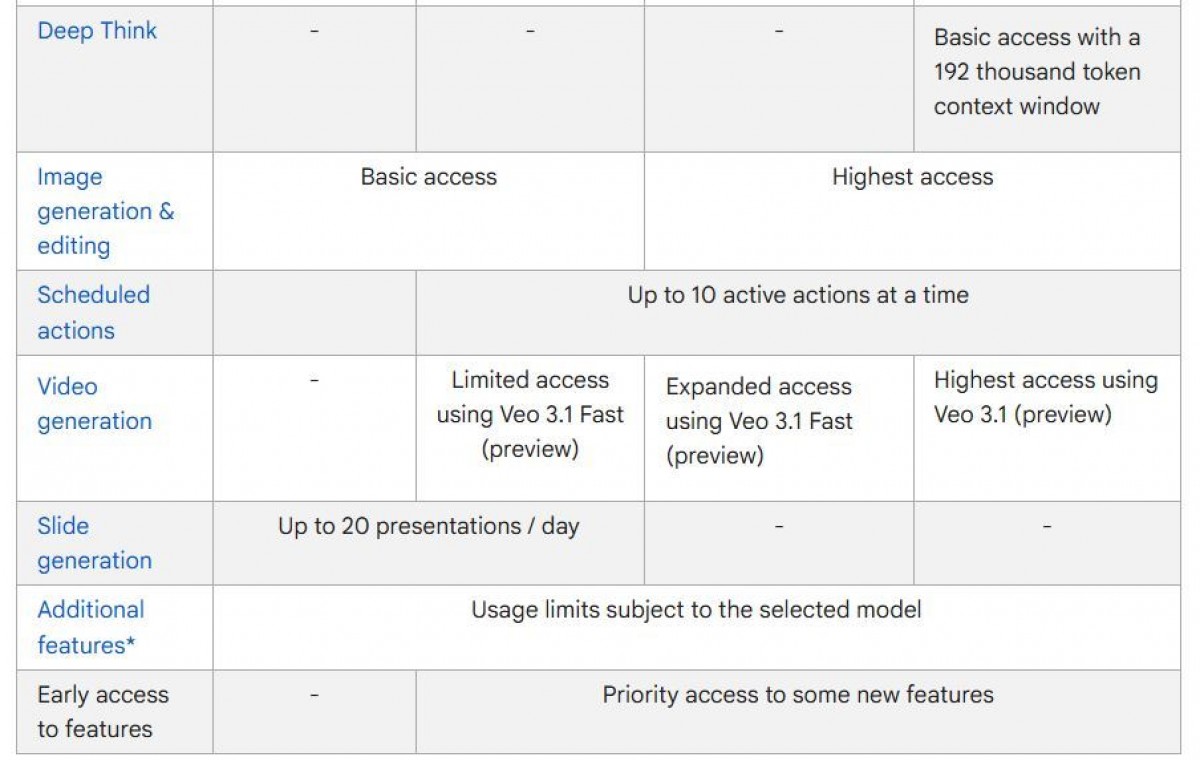This screenshot has height=760, width=1200.
Task: Open the Deep Think link
Action: coord(97,31)
